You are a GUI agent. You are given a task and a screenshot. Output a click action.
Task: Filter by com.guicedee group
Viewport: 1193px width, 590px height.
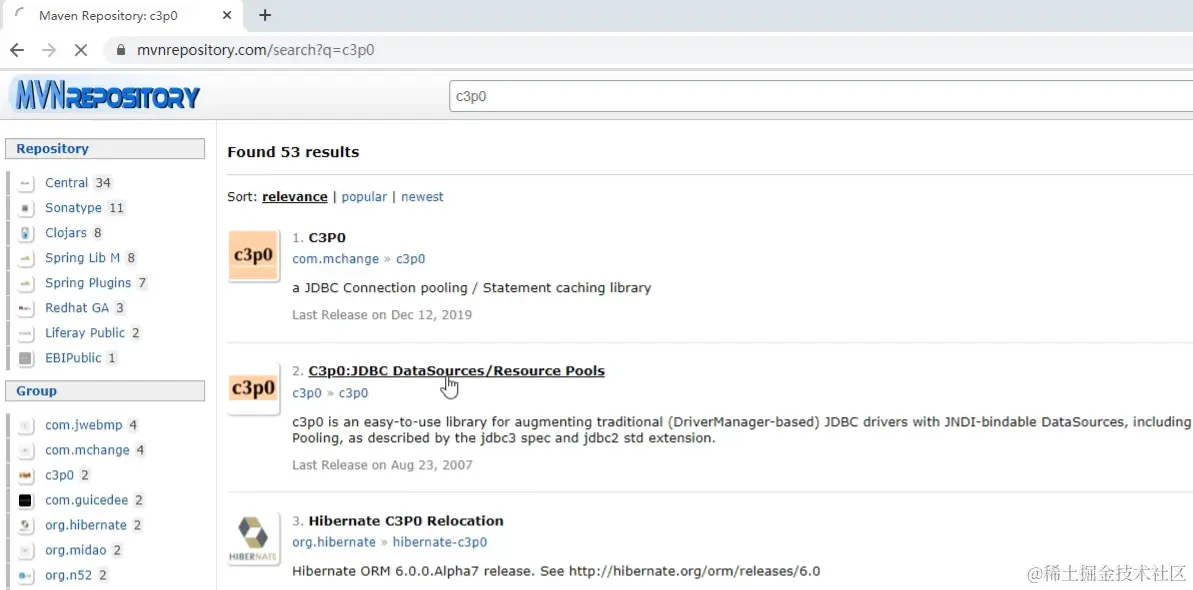(x=87, y=501)
